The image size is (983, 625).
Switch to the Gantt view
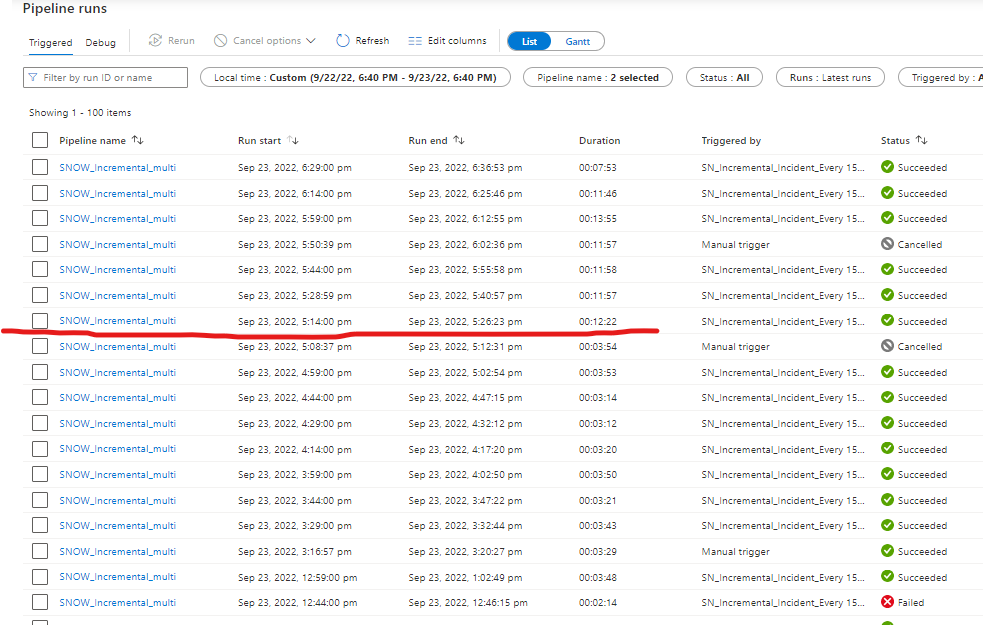point(577,41)
